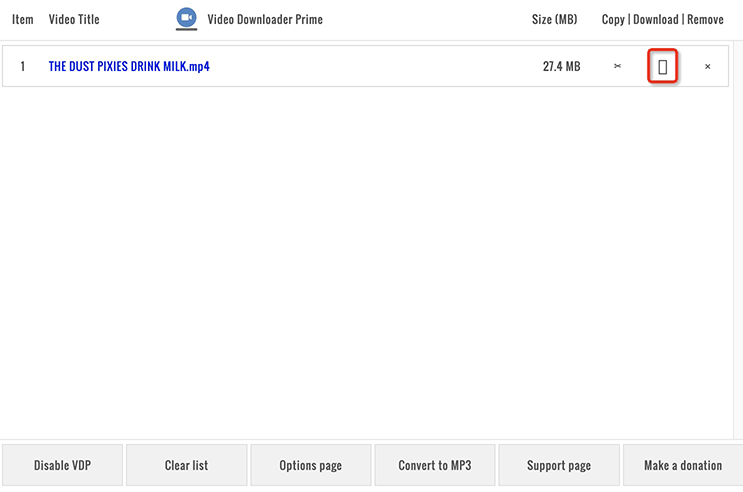743x492 pixels.
Task: Click the Copy label in the header
Action: 613,19
